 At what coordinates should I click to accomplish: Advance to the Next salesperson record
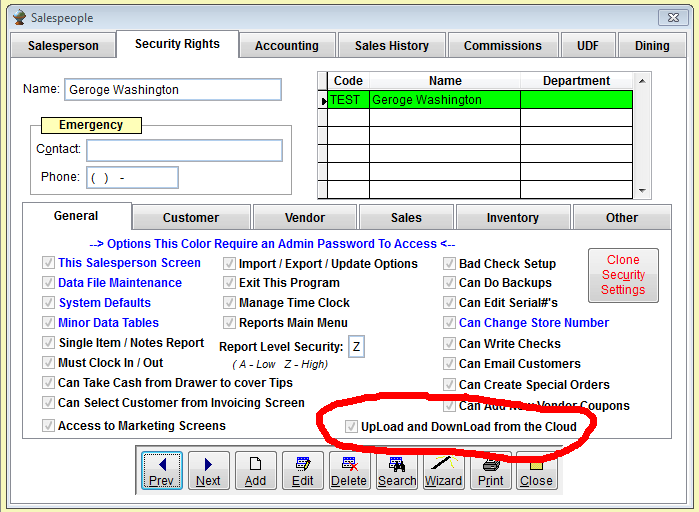(208, 470)
